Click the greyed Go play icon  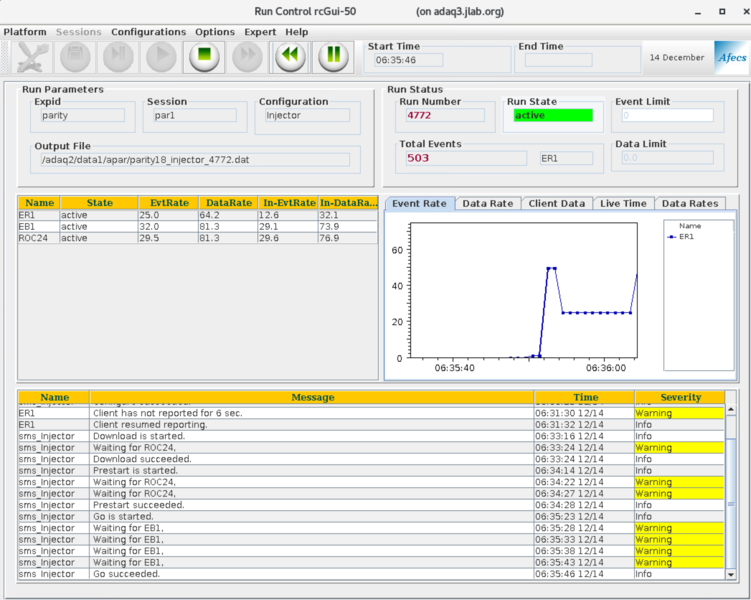pos(161,57)
